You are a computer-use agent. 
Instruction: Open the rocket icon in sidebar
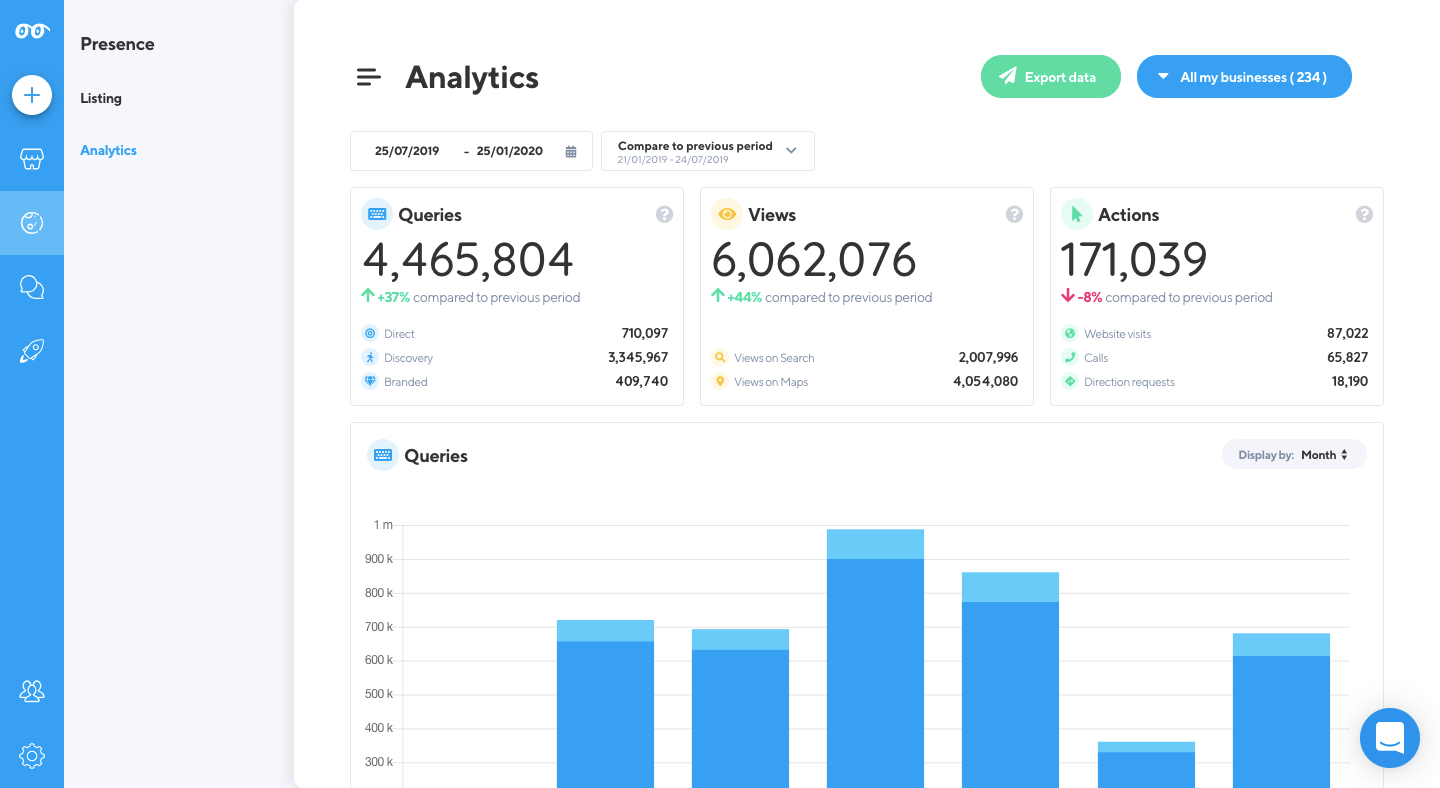pyautogui.click(x=32, y=351)
